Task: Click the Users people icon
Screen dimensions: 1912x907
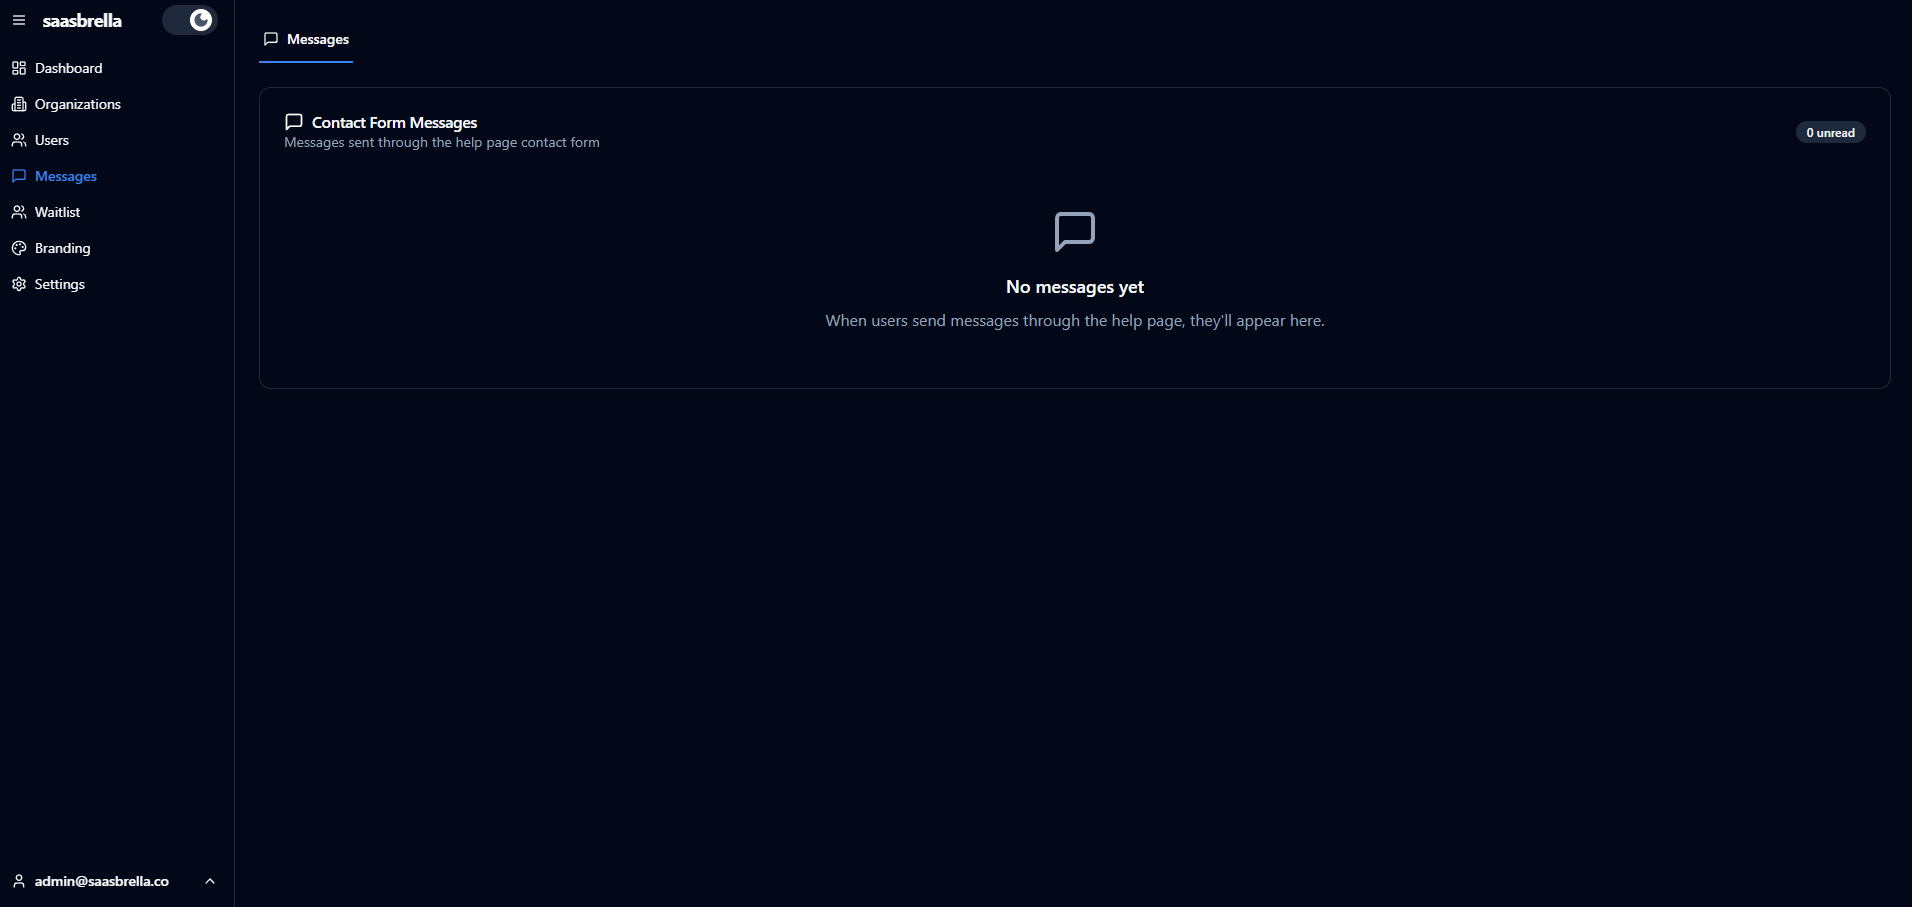Action: (19, 140)
